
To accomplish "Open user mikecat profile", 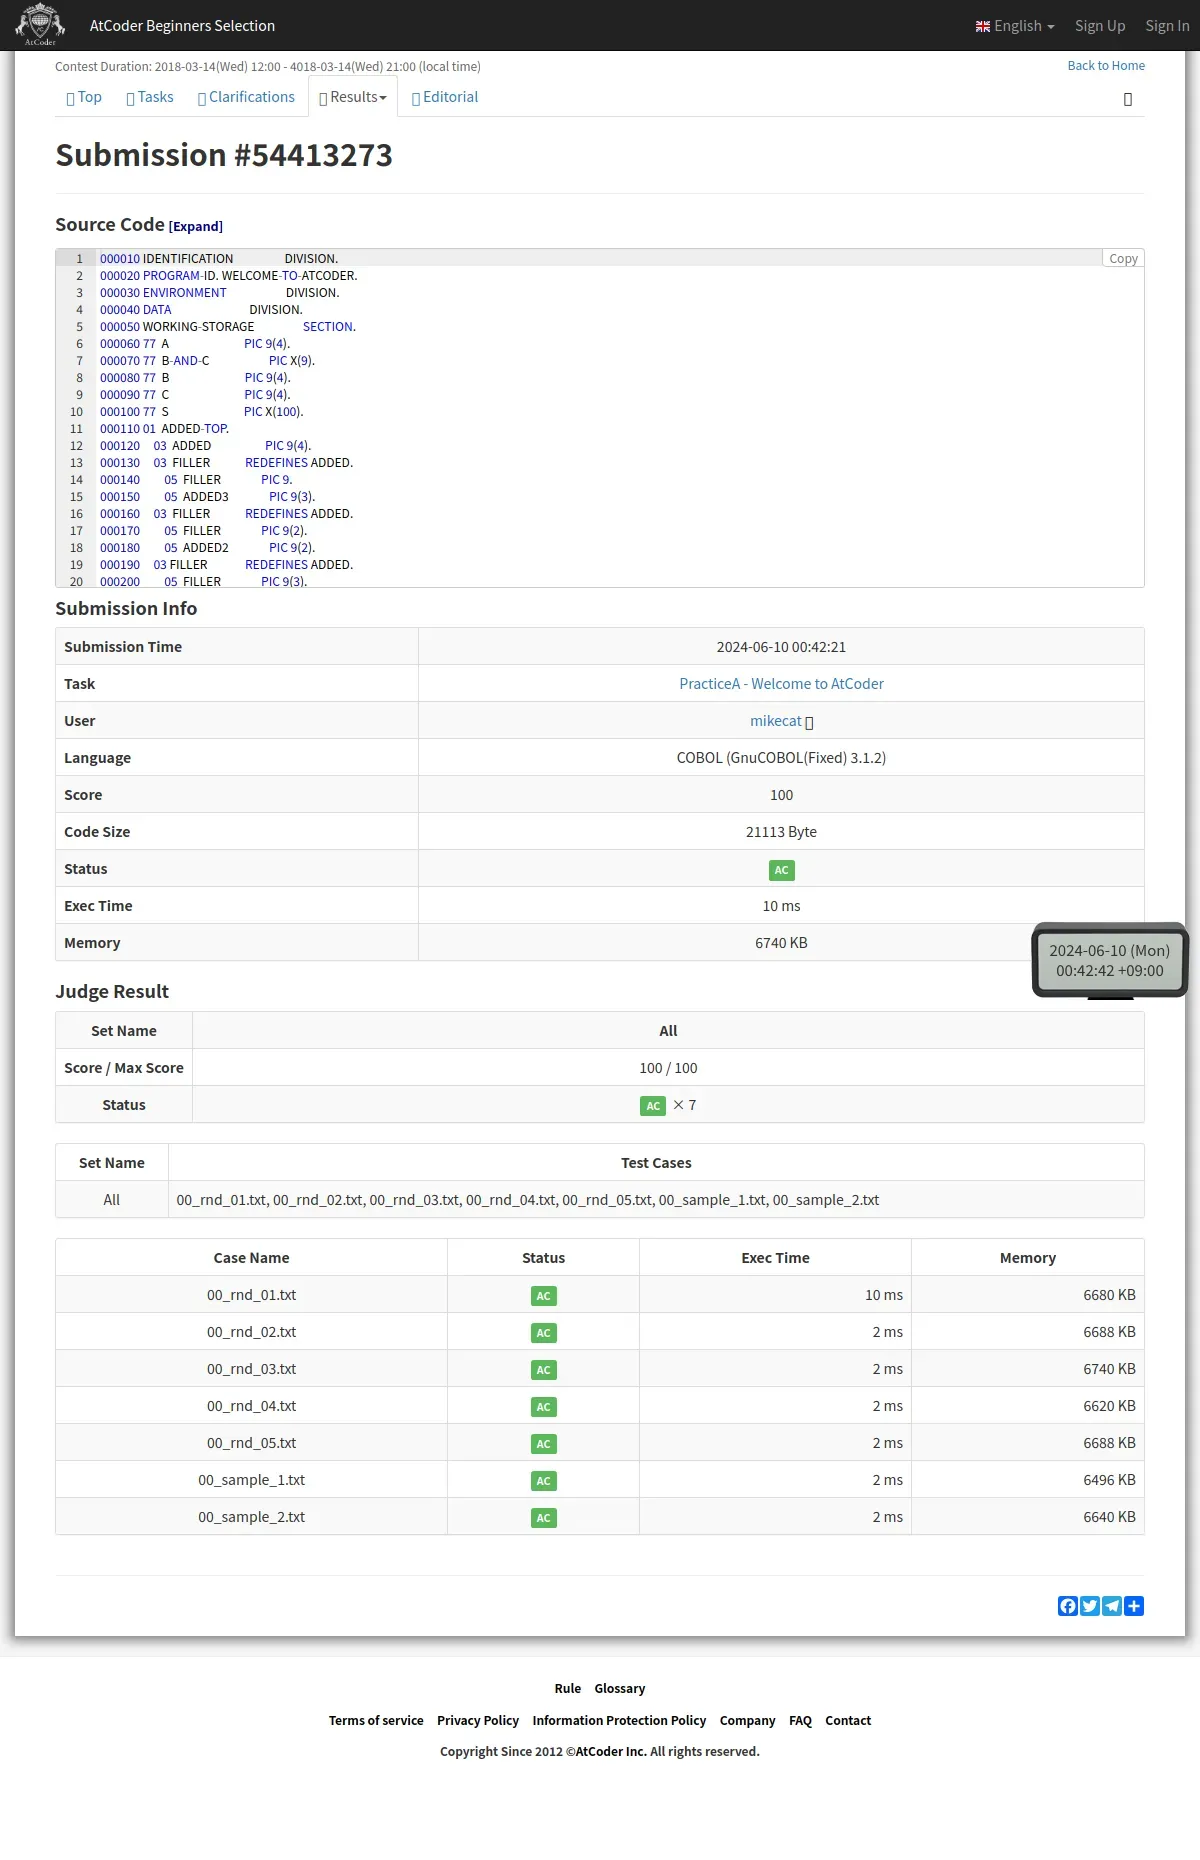I will click(776, 721).
